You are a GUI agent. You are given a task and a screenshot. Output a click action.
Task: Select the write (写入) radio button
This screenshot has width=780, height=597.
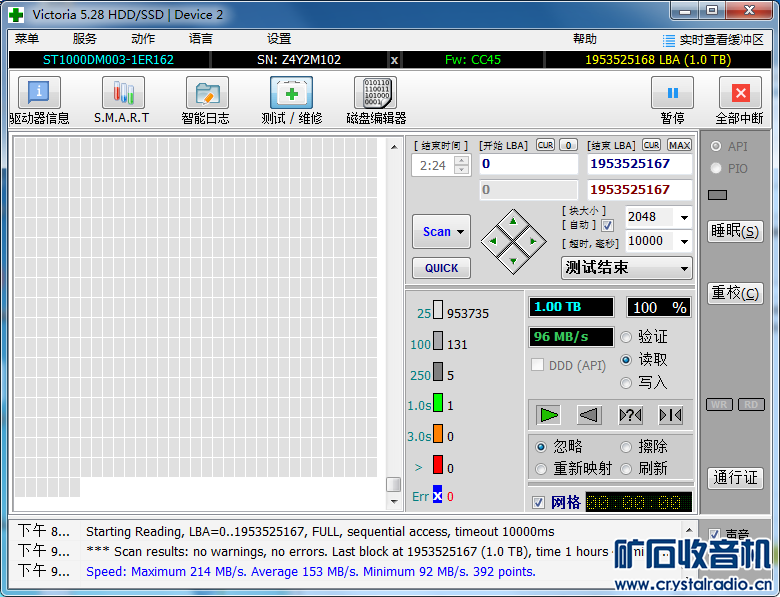click(626, 383)
